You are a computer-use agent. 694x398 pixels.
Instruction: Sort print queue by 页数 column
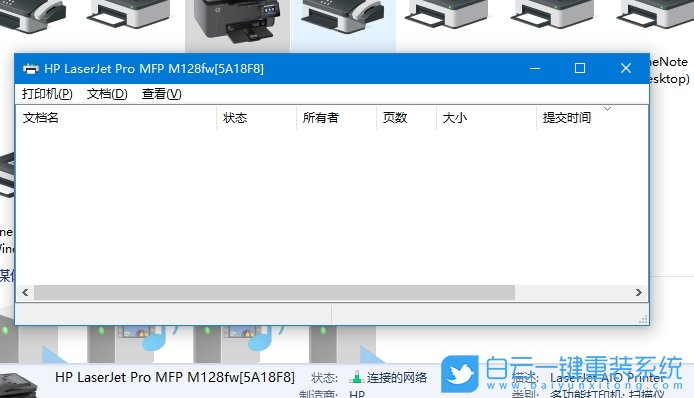coord(406,118)
